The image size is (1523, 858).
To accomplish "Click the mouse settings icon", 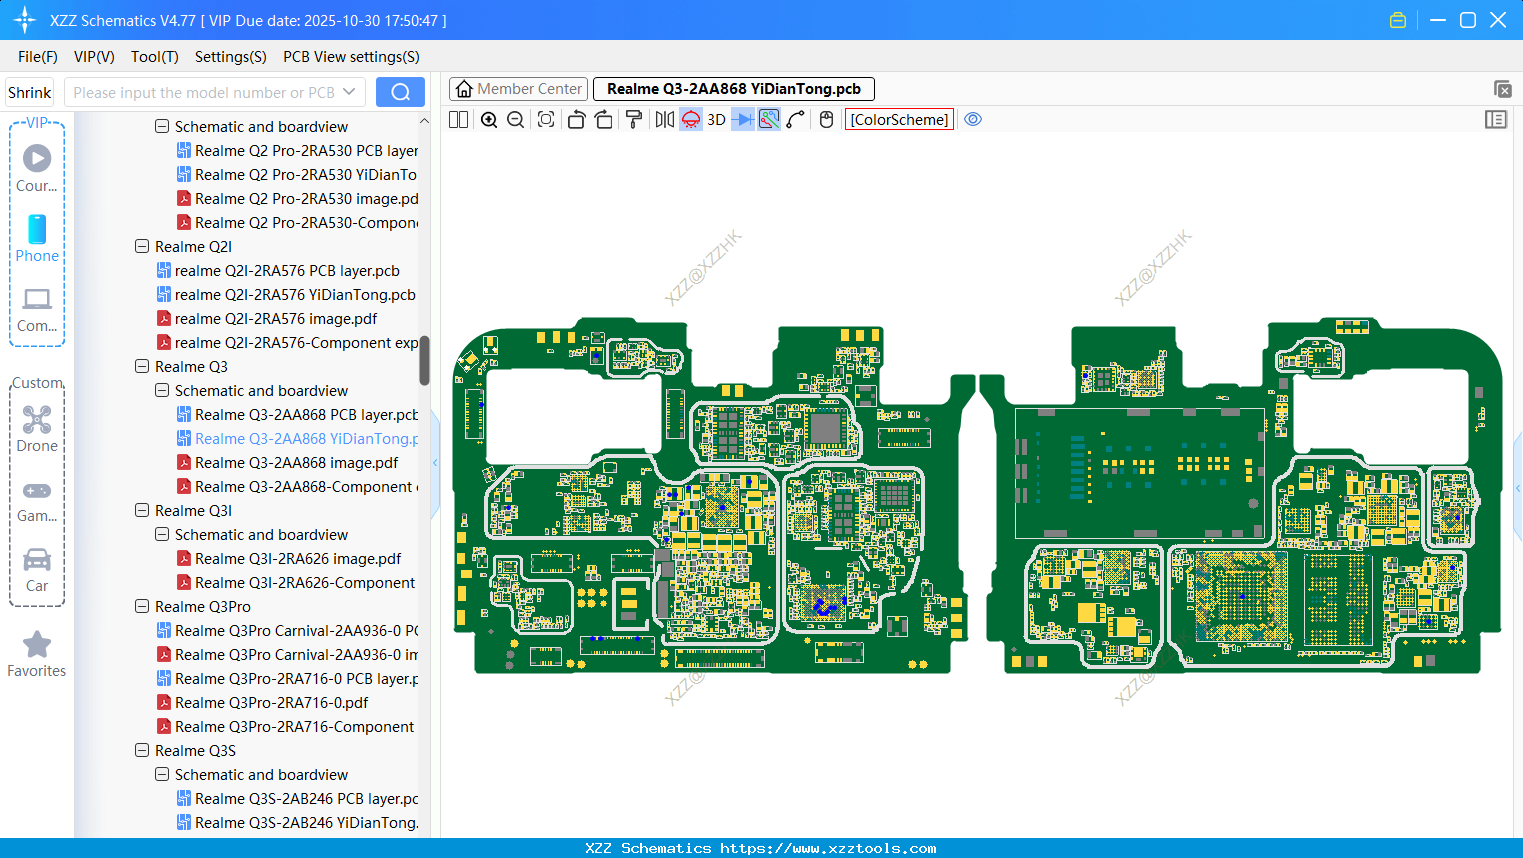I will 826,120.
